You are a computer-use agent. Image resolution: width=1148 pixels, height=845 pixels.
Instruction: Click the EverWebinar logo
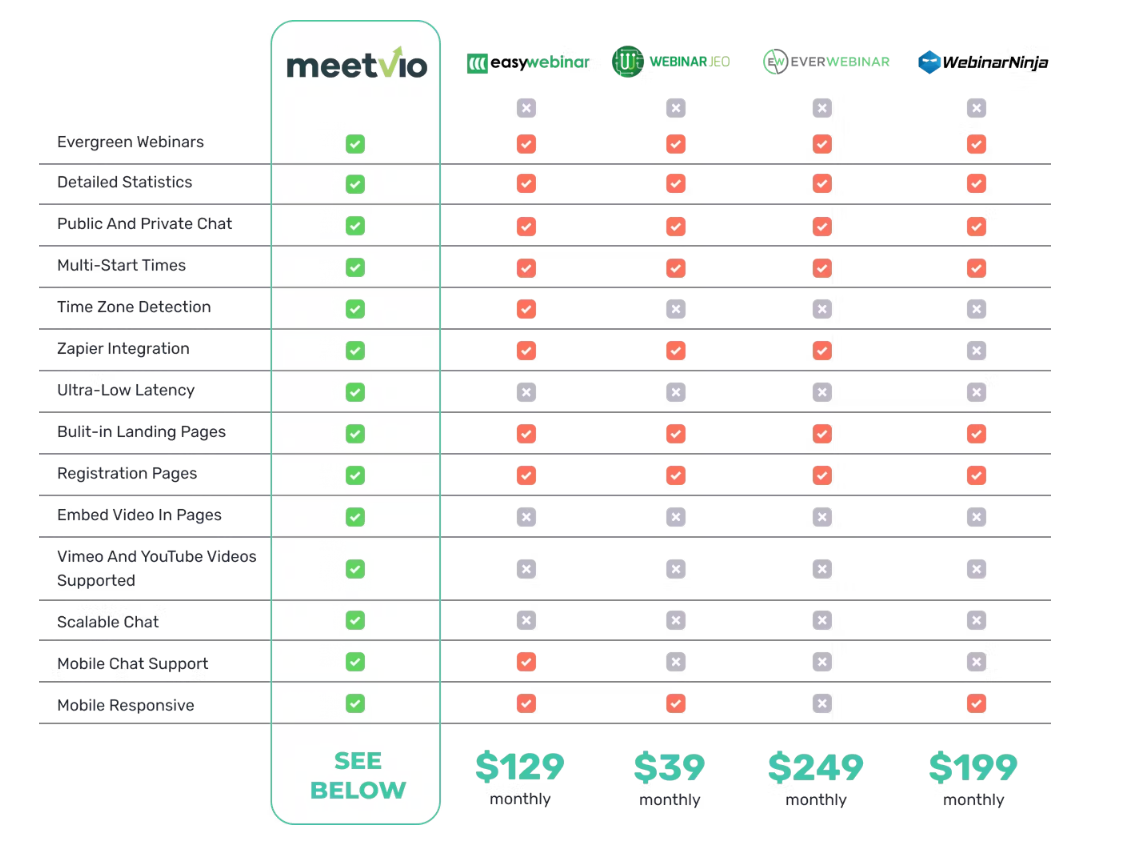pyautogui.click(x=826, y=62)
